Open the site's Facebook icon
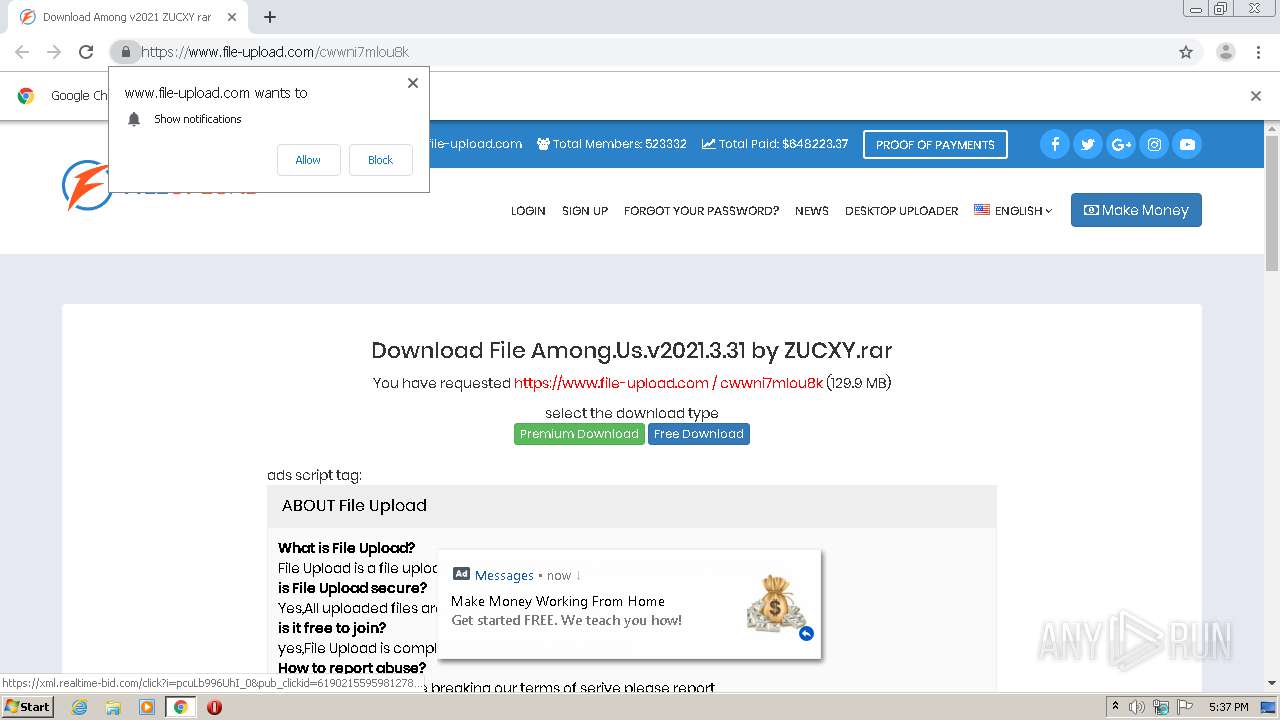The image size is (1280, 720). (x=1055, y=144)
